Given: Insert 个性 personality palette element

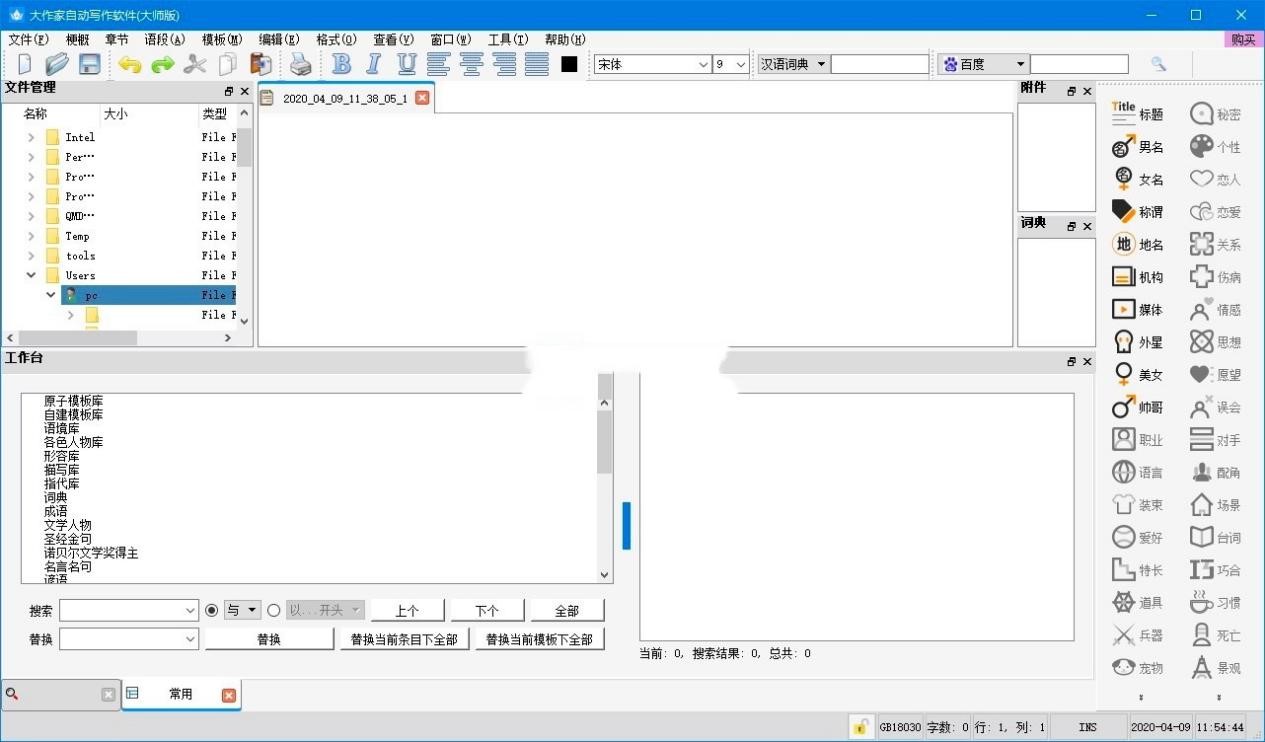Looking at the screenshot, I should point(1216,147).
